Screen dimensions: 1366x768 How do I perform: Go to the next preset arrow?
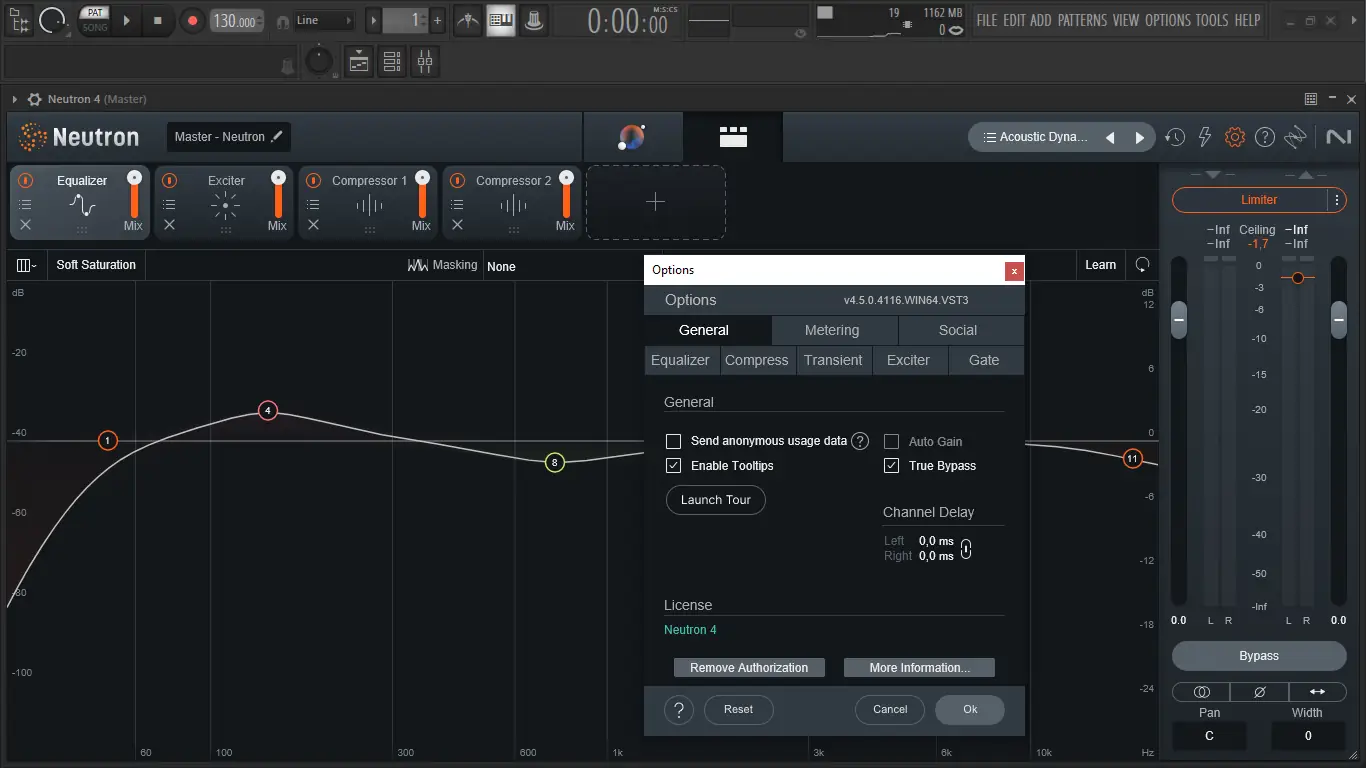1140,138
